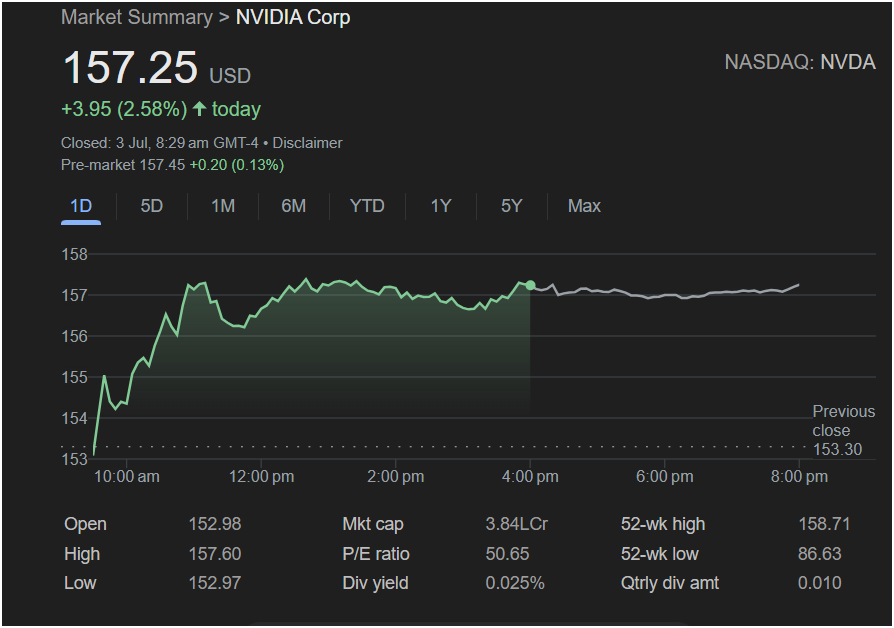Click the NASDAQ: NVDA ticker label
This screenshot has width=894, height=628.
(x=800, y=62)
